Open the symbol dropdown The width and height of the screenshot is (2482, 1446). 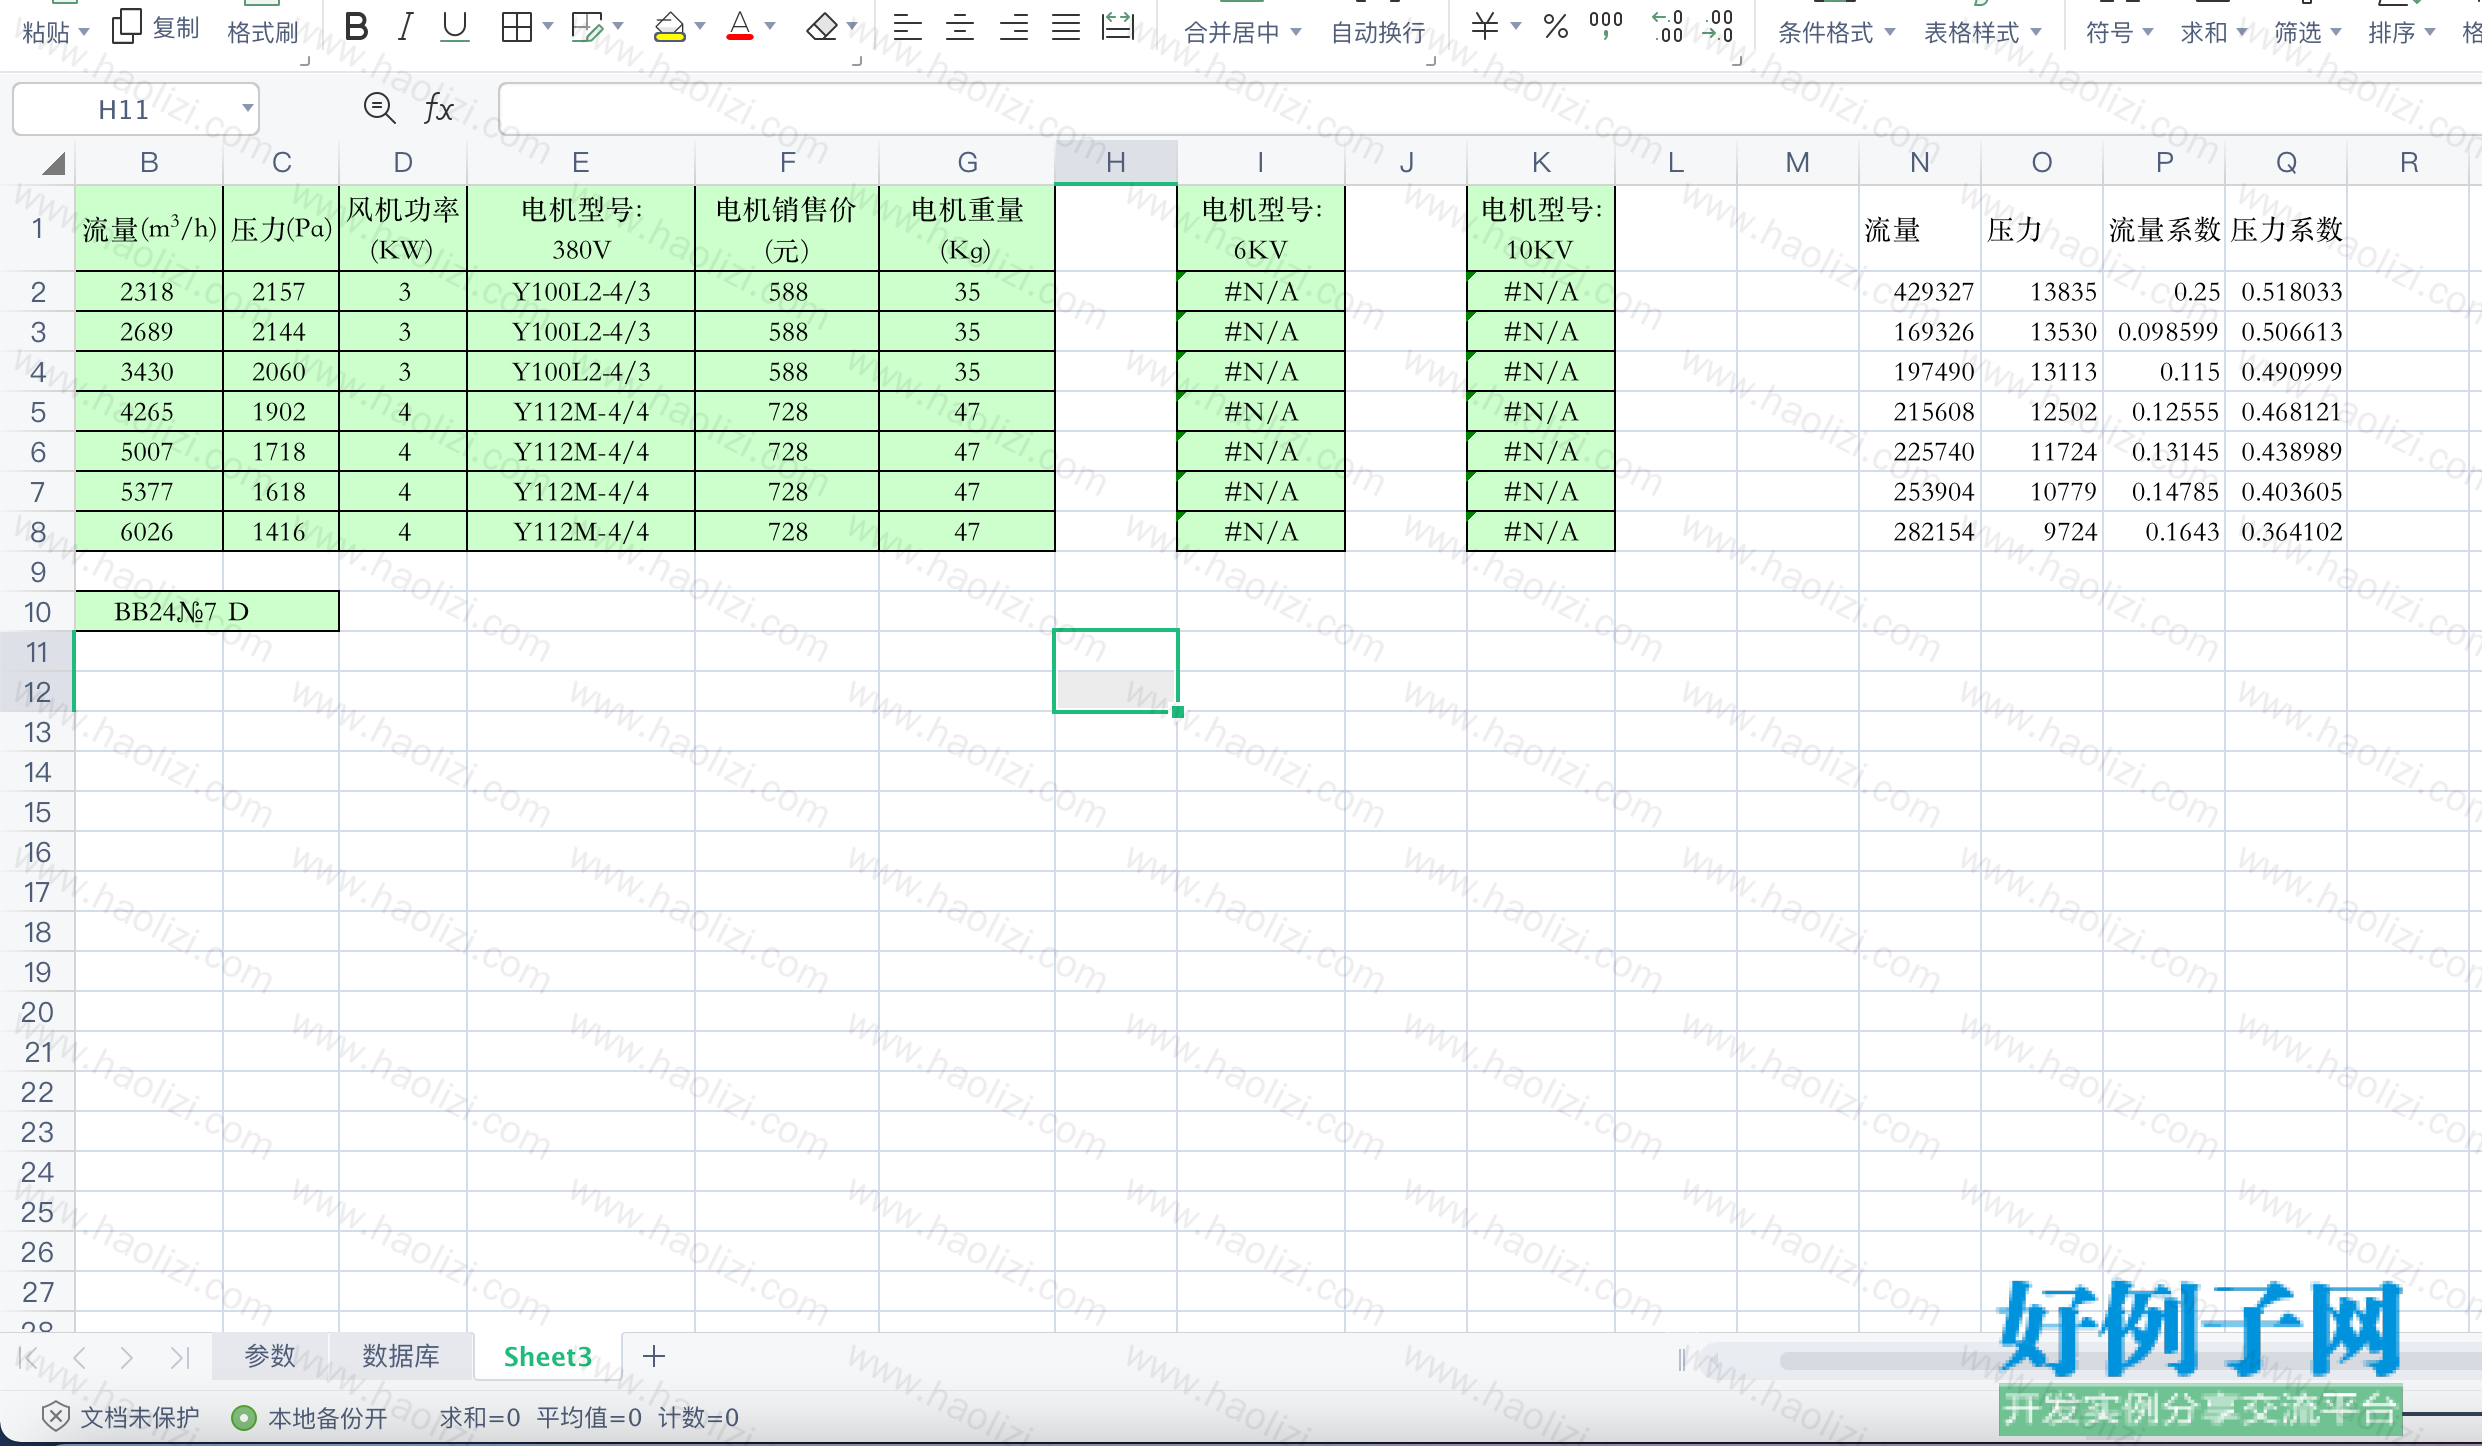pos(2148,32)
